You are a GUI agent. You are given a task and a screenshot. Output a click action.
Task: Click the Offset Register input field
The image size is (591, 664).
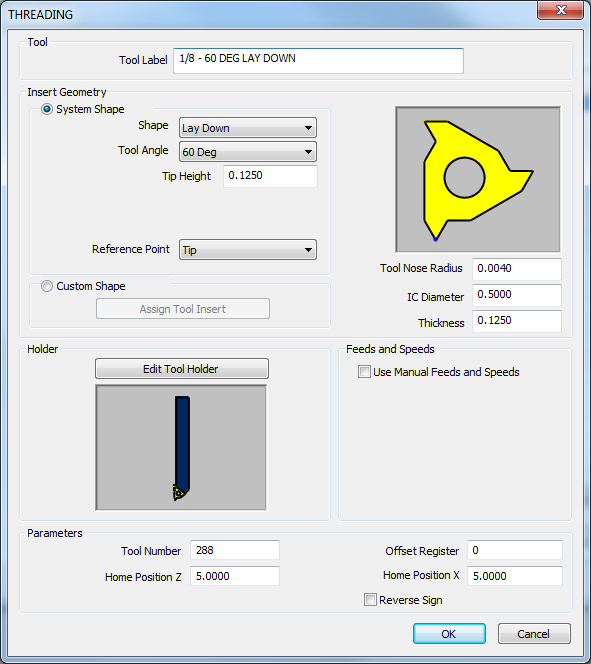click(515, 550)
